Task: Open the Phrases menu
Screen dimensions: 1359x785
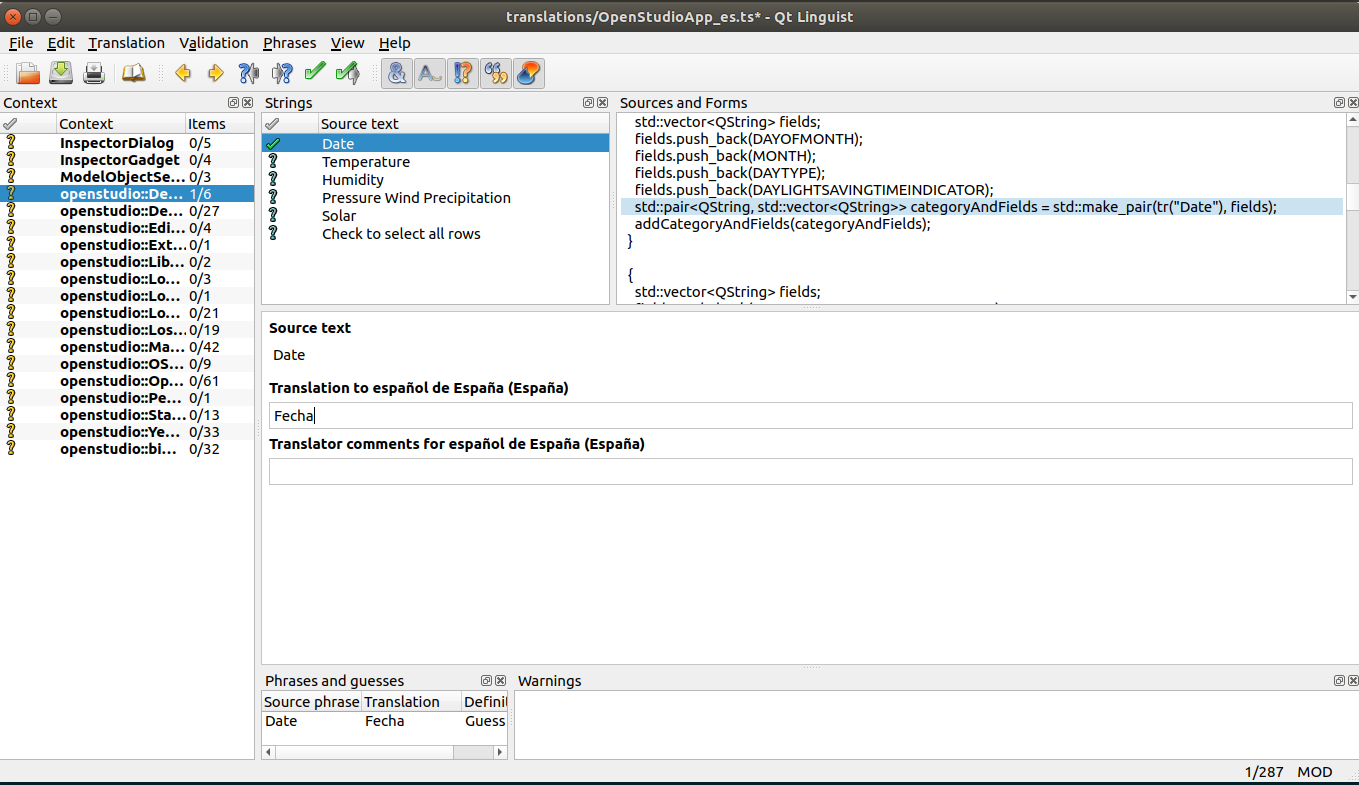Action: pyautogui.click(x=289, y=43)
